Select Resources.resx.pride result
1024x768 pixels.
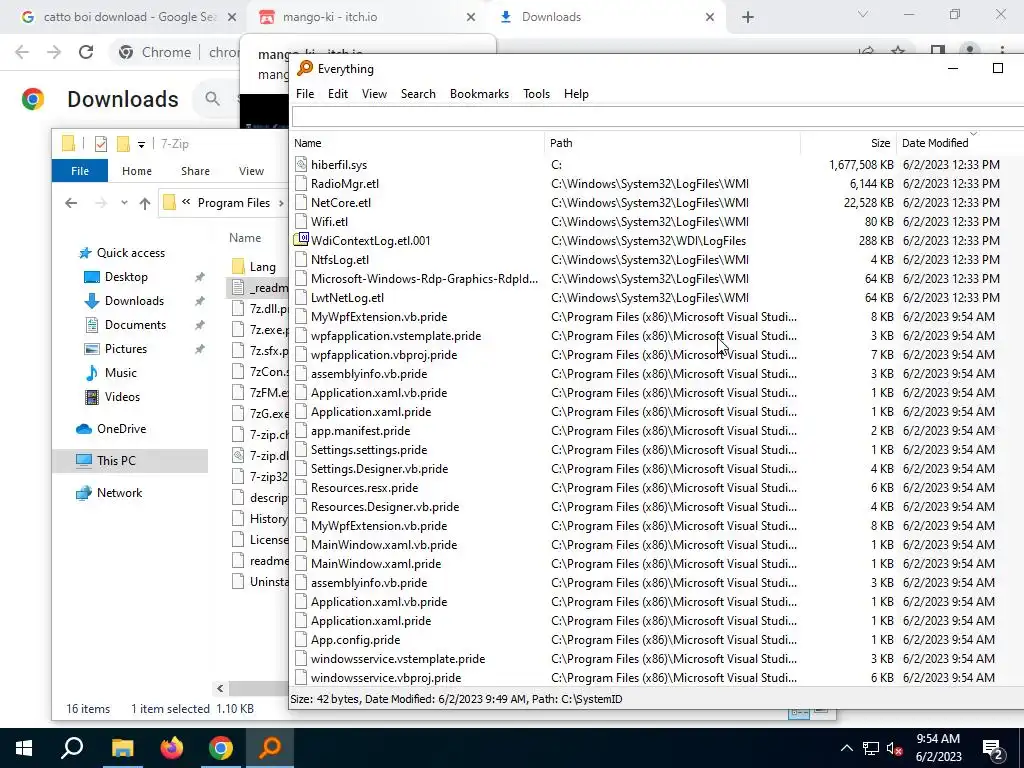(657, 487)
